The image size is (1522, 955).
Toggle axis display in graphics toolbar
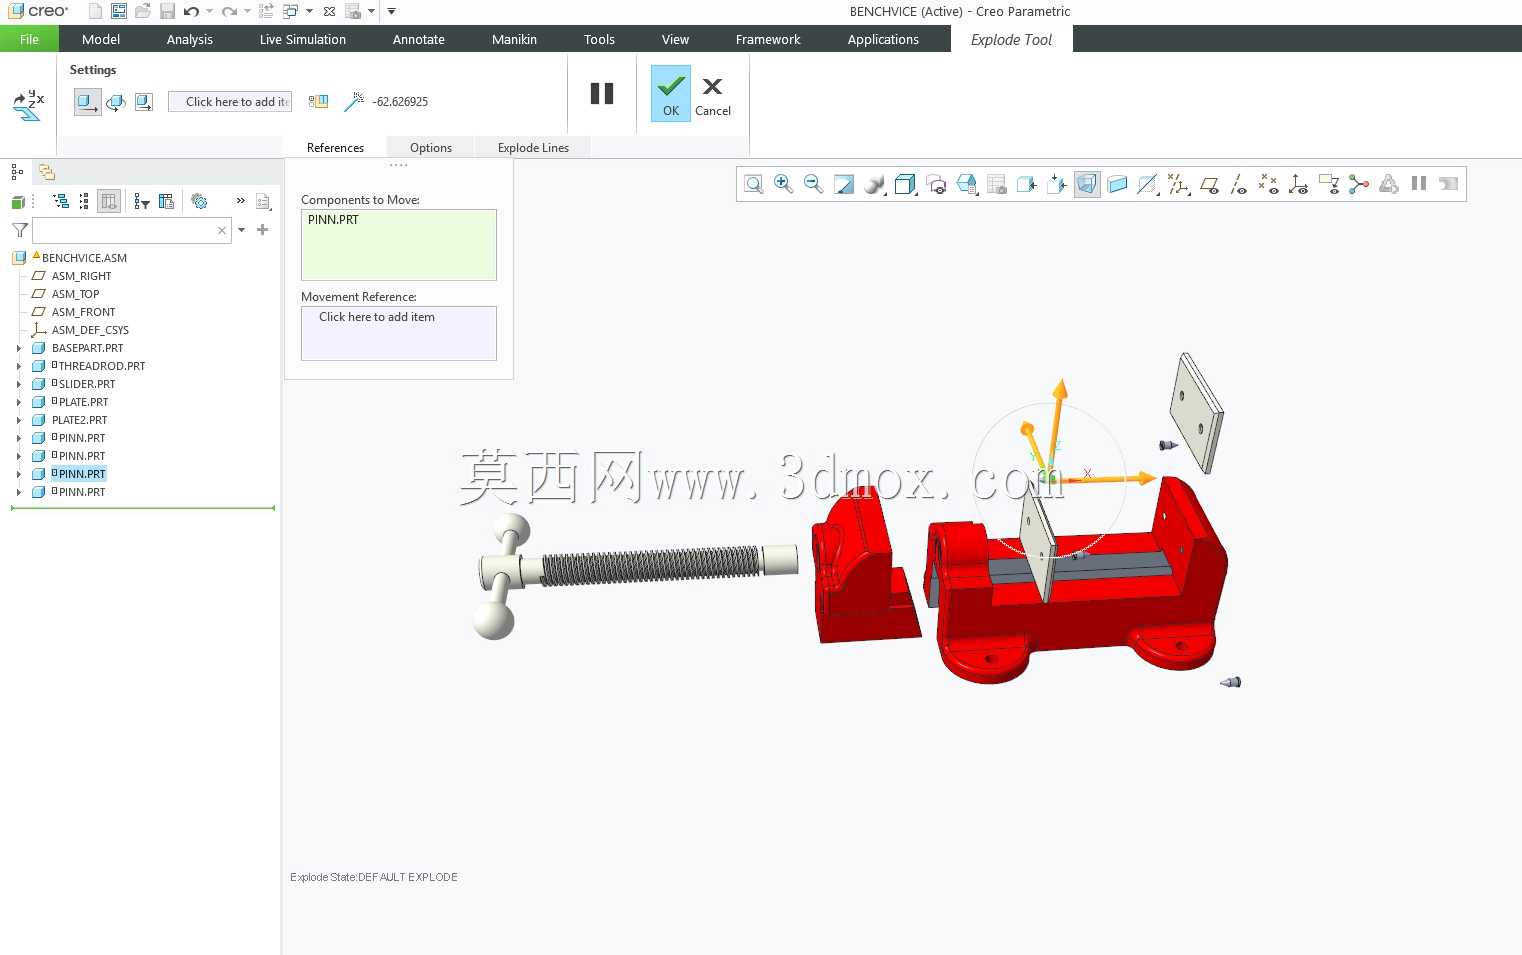[x=1238, y=184]
